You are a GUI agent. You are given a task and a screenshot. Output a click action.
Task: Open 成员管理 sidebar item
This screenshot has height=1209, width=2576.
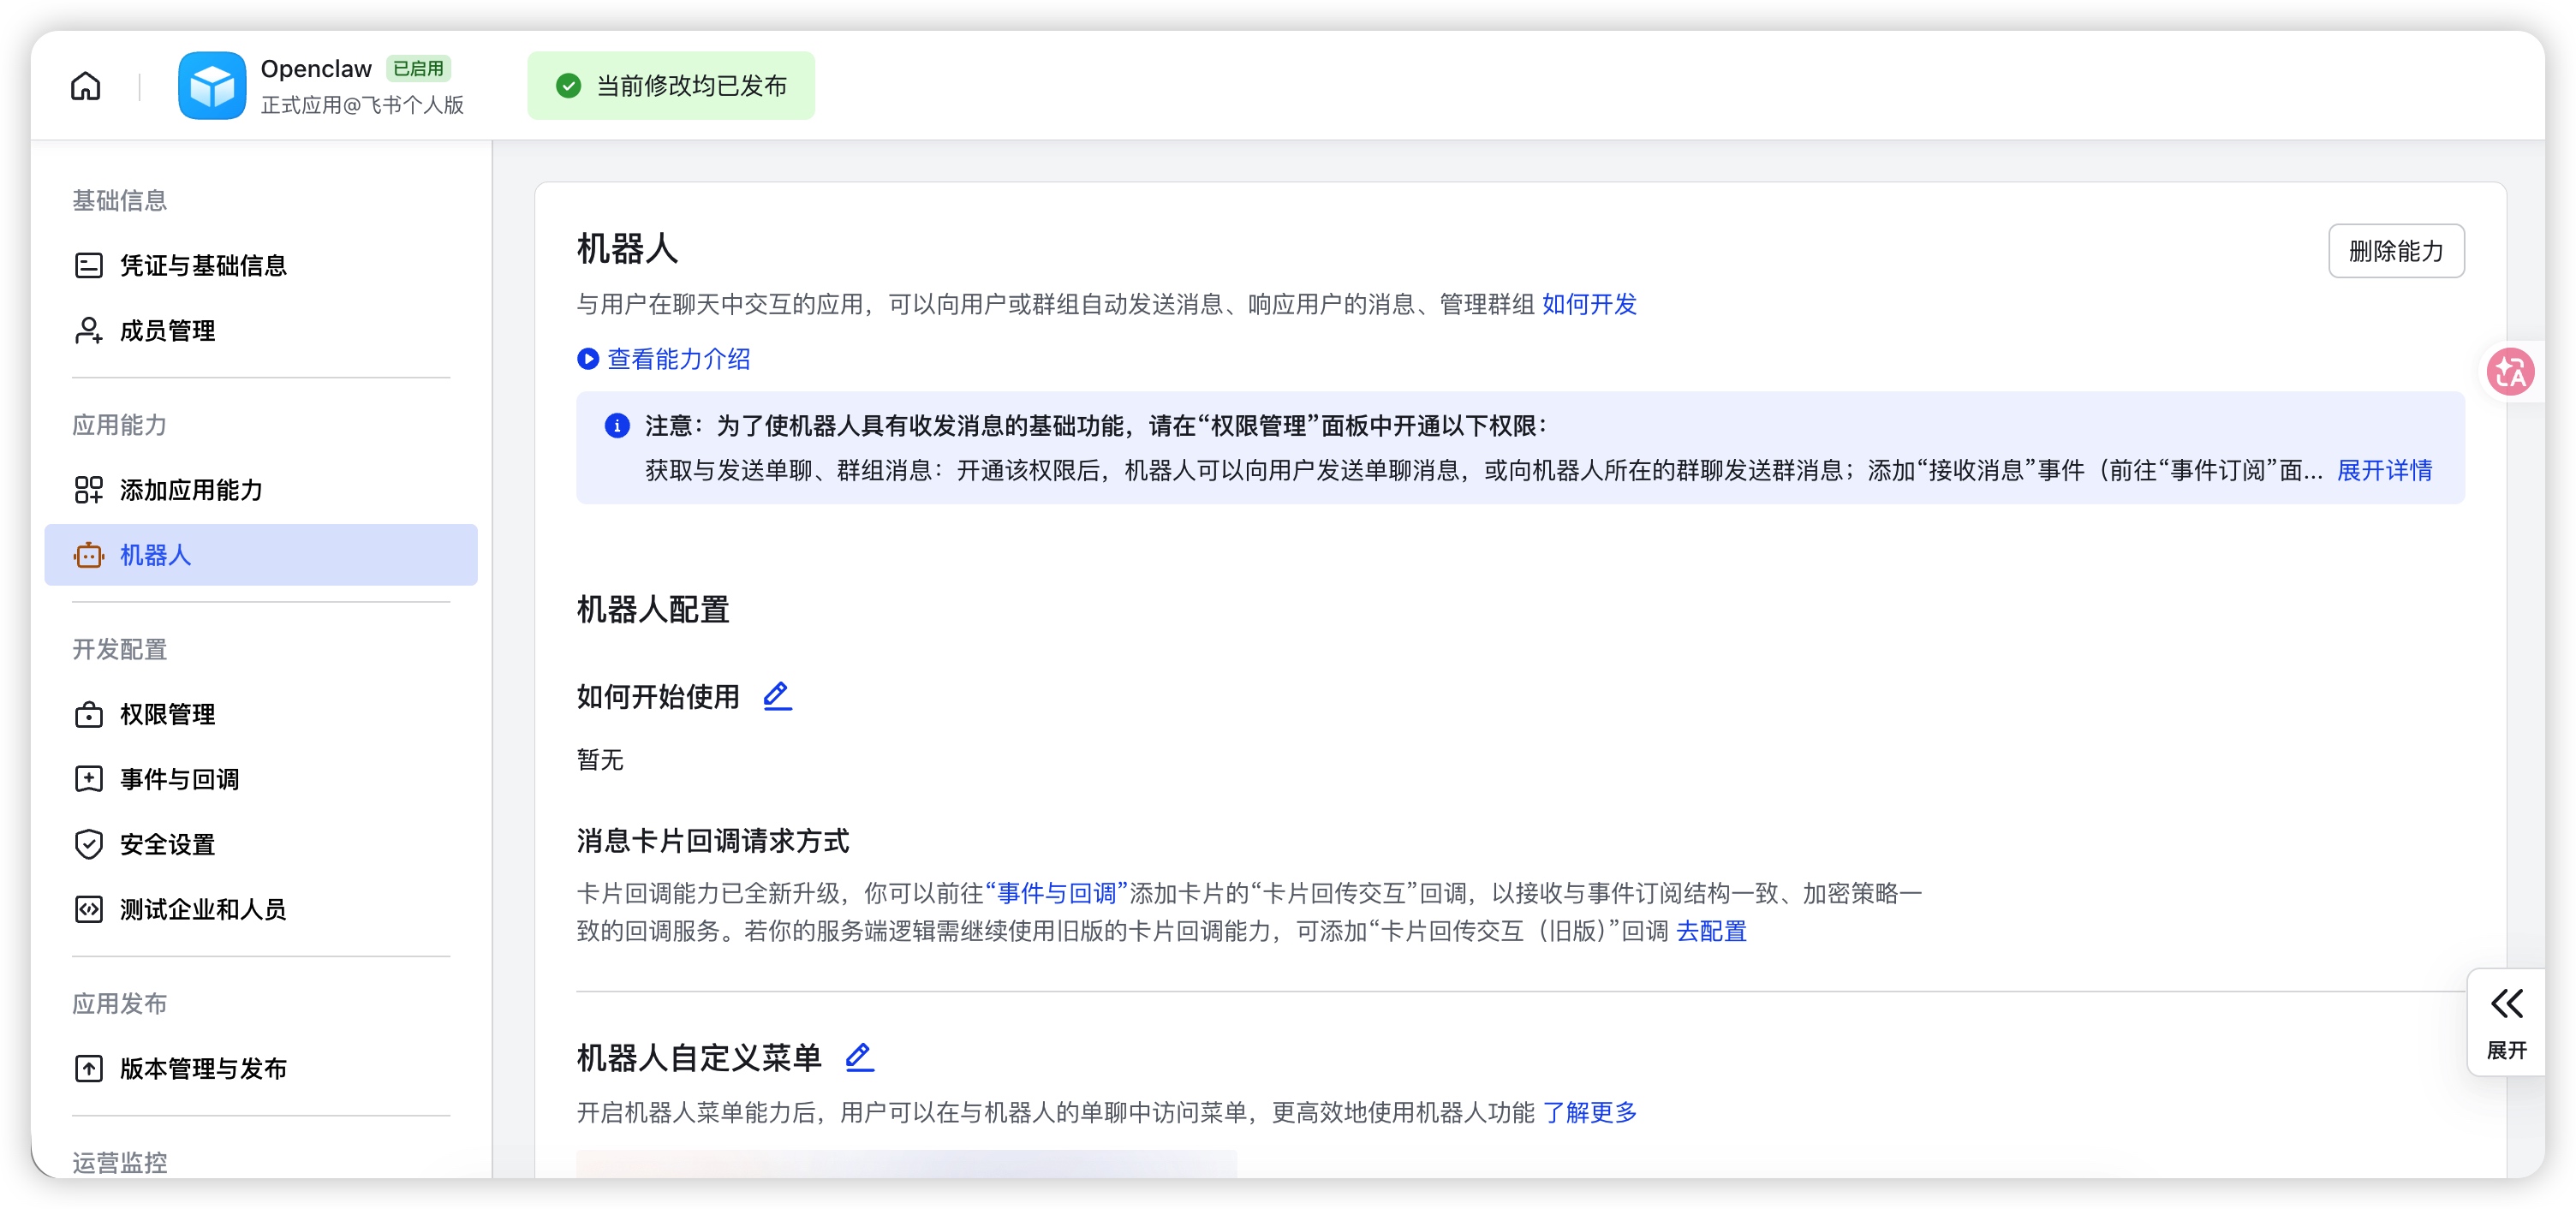(x=167, y=331)
